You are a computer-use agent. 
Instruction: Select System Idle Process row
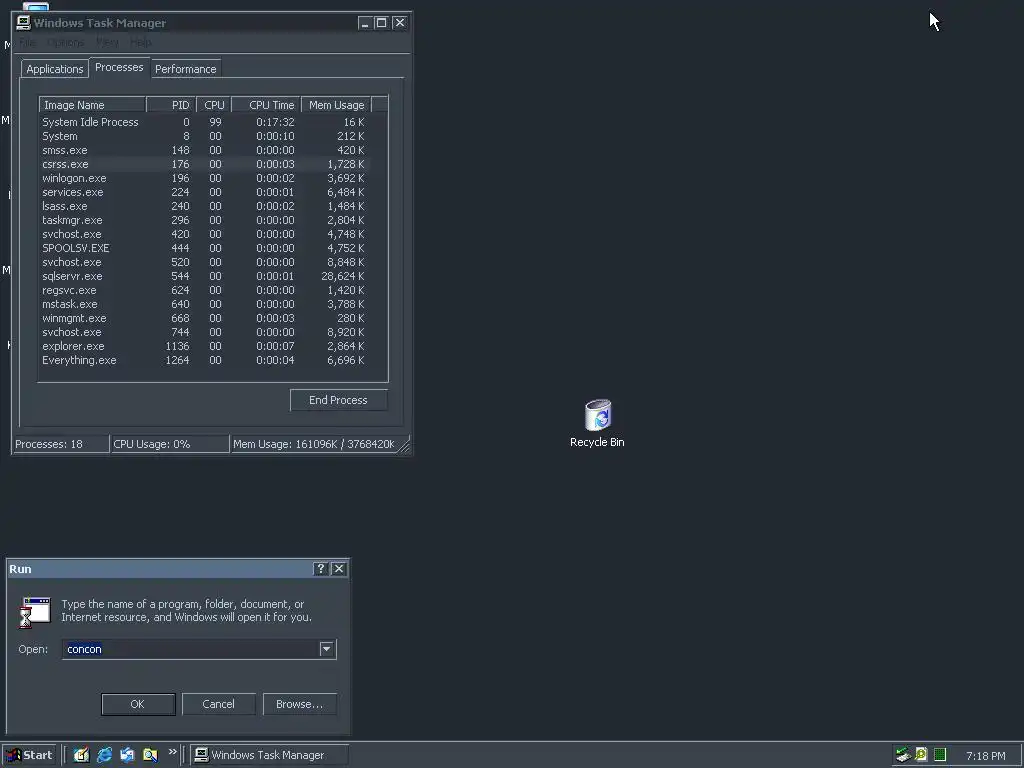click(x=204, y=122)
